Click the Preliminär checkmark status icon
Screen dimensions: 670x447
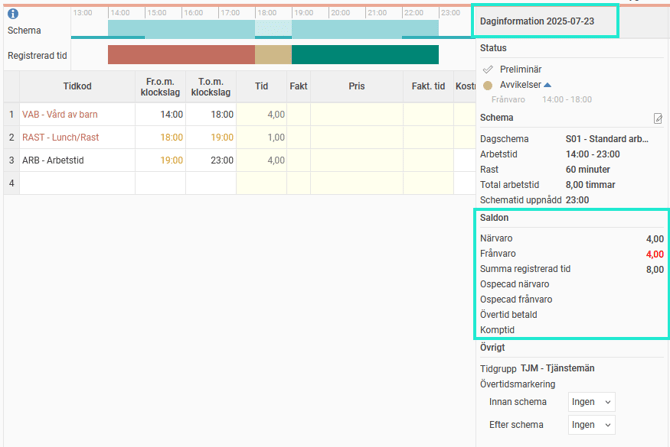coord(488,69)
